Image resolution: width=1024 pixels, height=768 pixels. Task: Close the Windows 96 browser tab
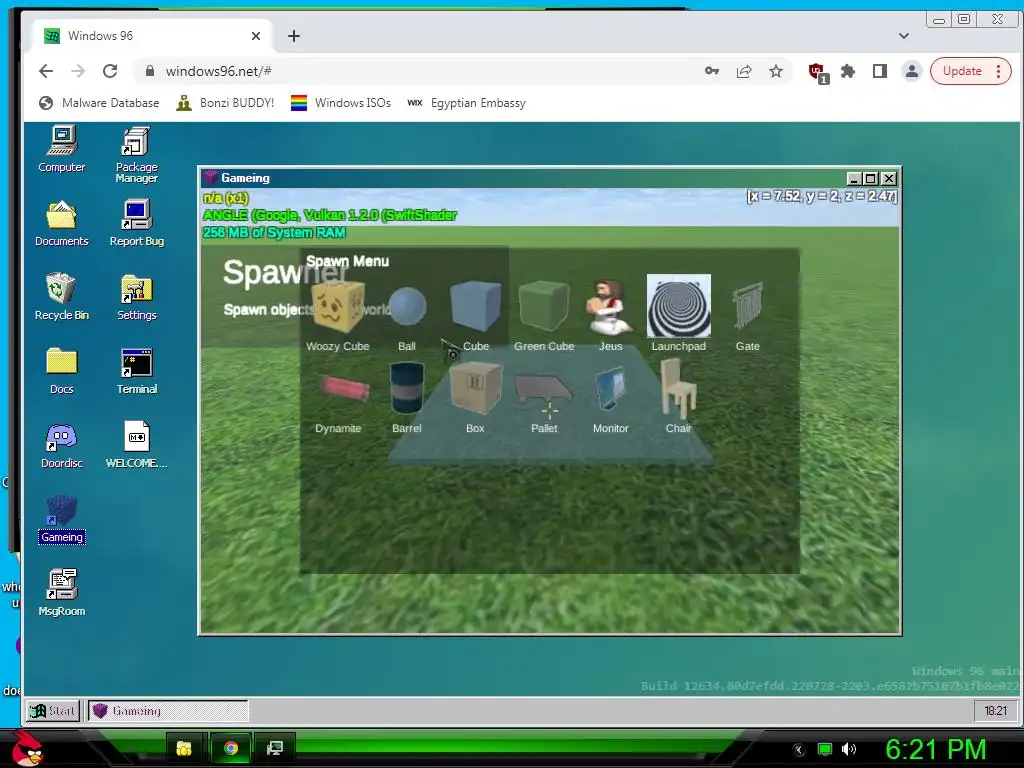256,36
